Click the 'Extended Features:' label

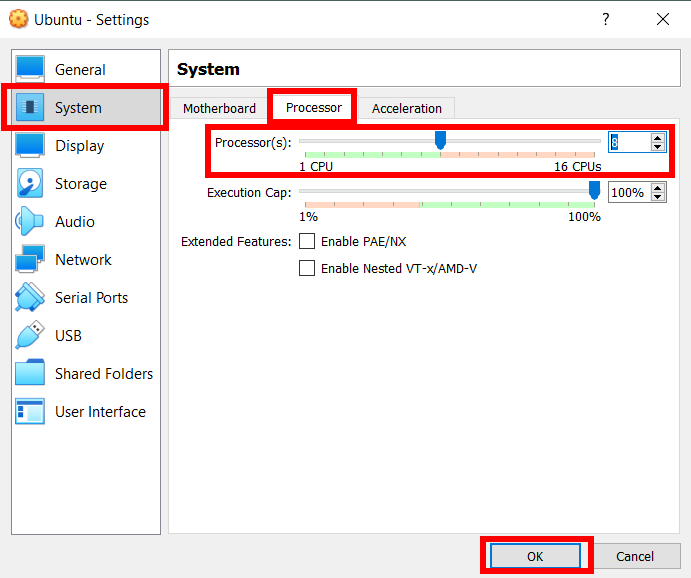[x=236, y=241]
